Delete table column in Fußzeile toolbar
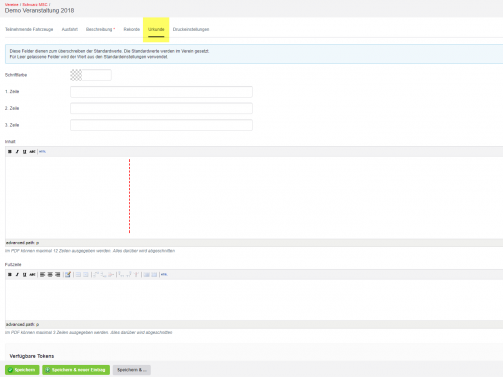The image size is (503, 377). coord(136,275)
